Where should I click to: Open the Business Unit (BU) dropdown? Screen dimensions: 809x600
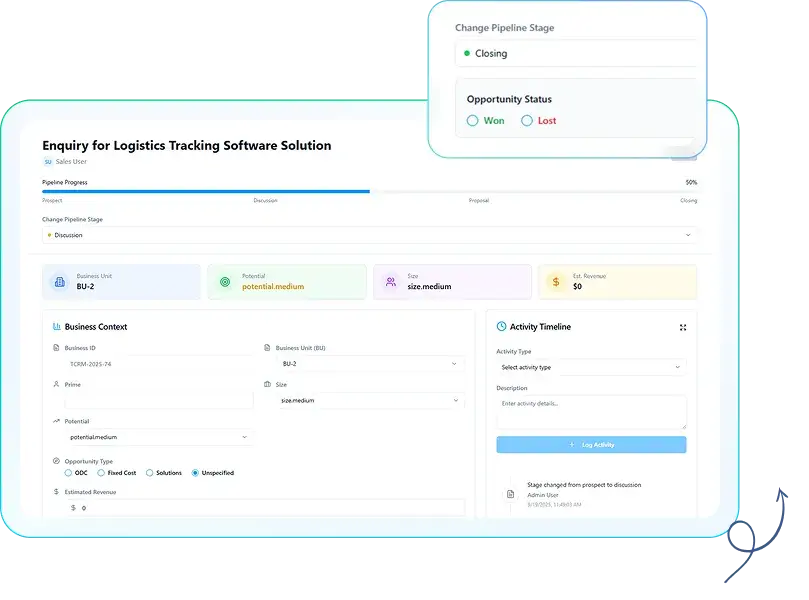(370, 364)
